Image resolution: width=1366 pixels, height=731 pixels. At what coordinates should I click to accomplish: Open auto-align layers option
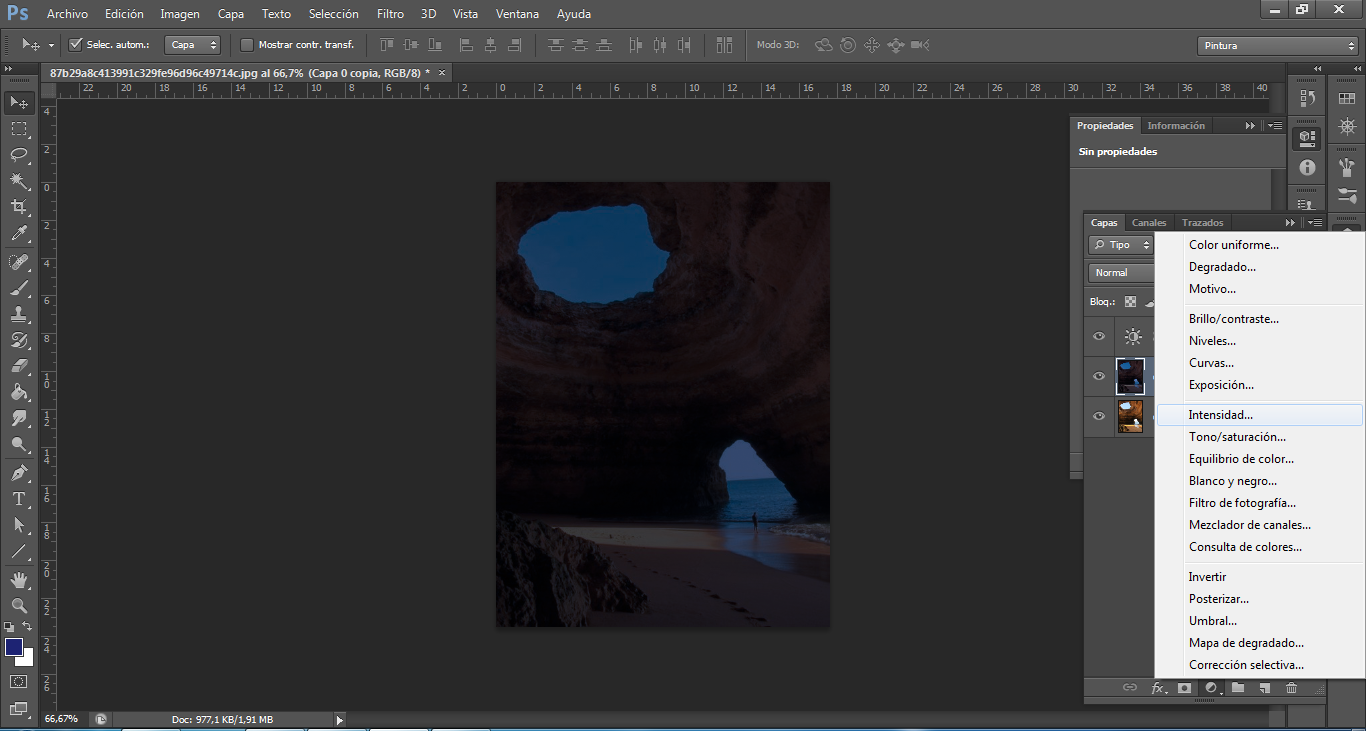tap(725, 45)
